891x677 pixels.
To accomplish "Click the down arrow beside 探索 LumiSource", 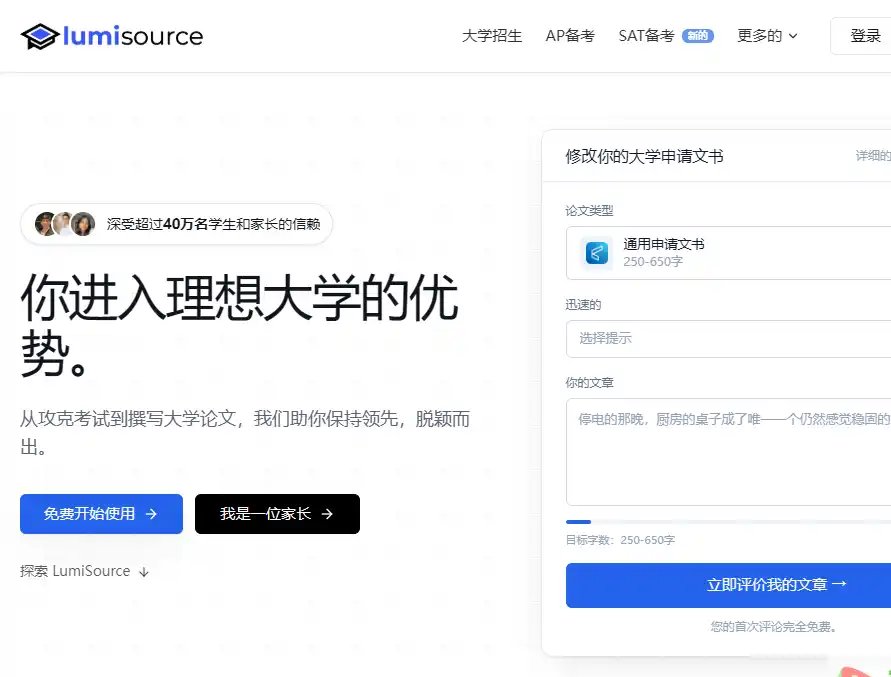I will (x=144, y=572).
